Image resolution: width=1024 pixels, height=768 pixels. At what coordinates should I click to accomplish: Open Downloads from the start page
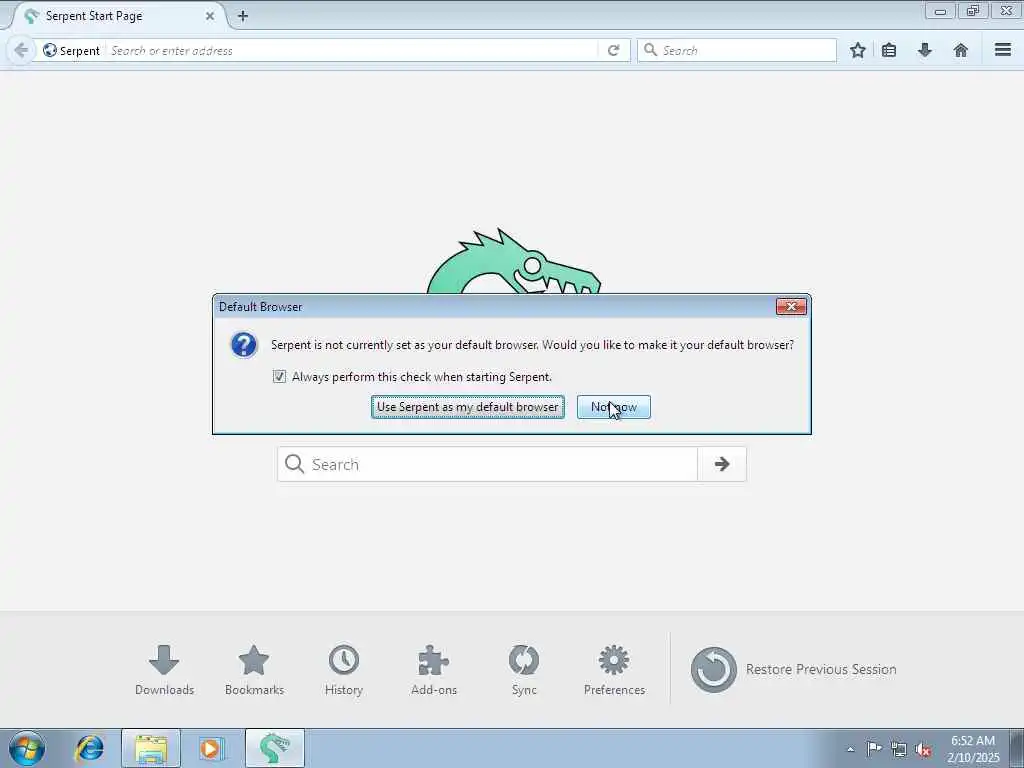(164, 670)
